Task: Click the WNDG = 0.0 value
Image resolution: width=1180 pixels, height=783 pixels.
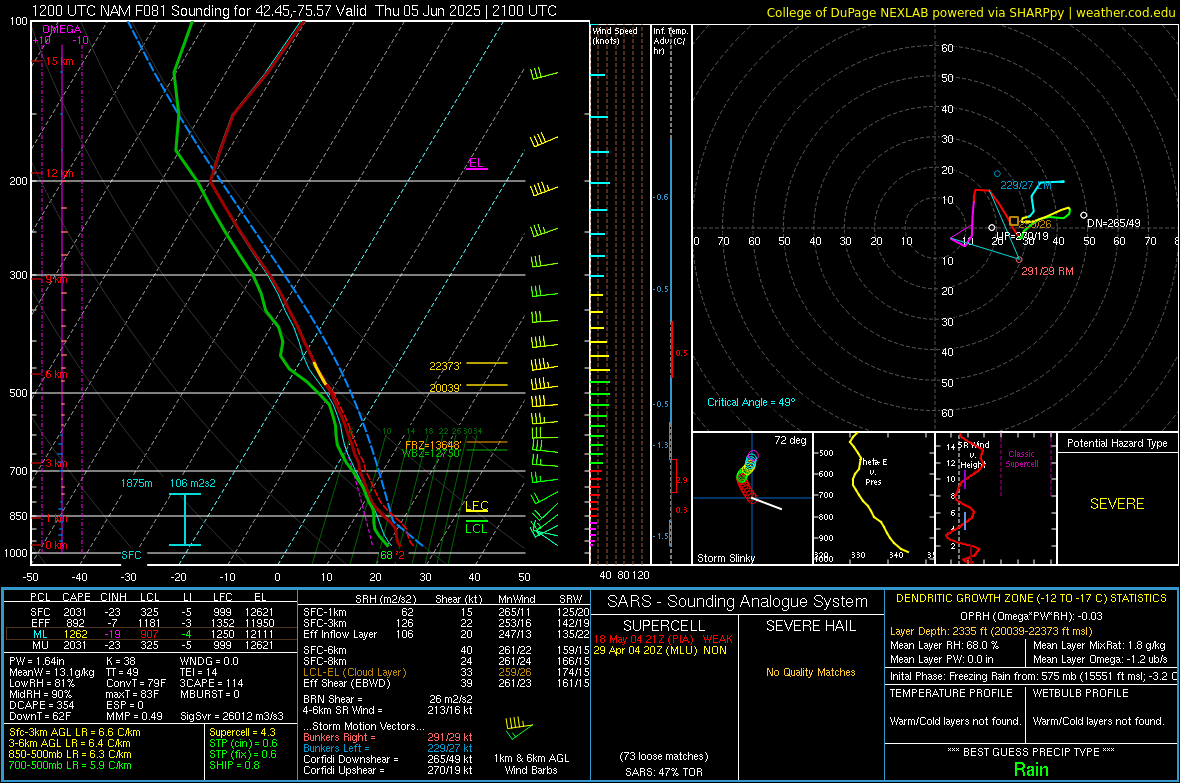Action: (x=209, y=661)
